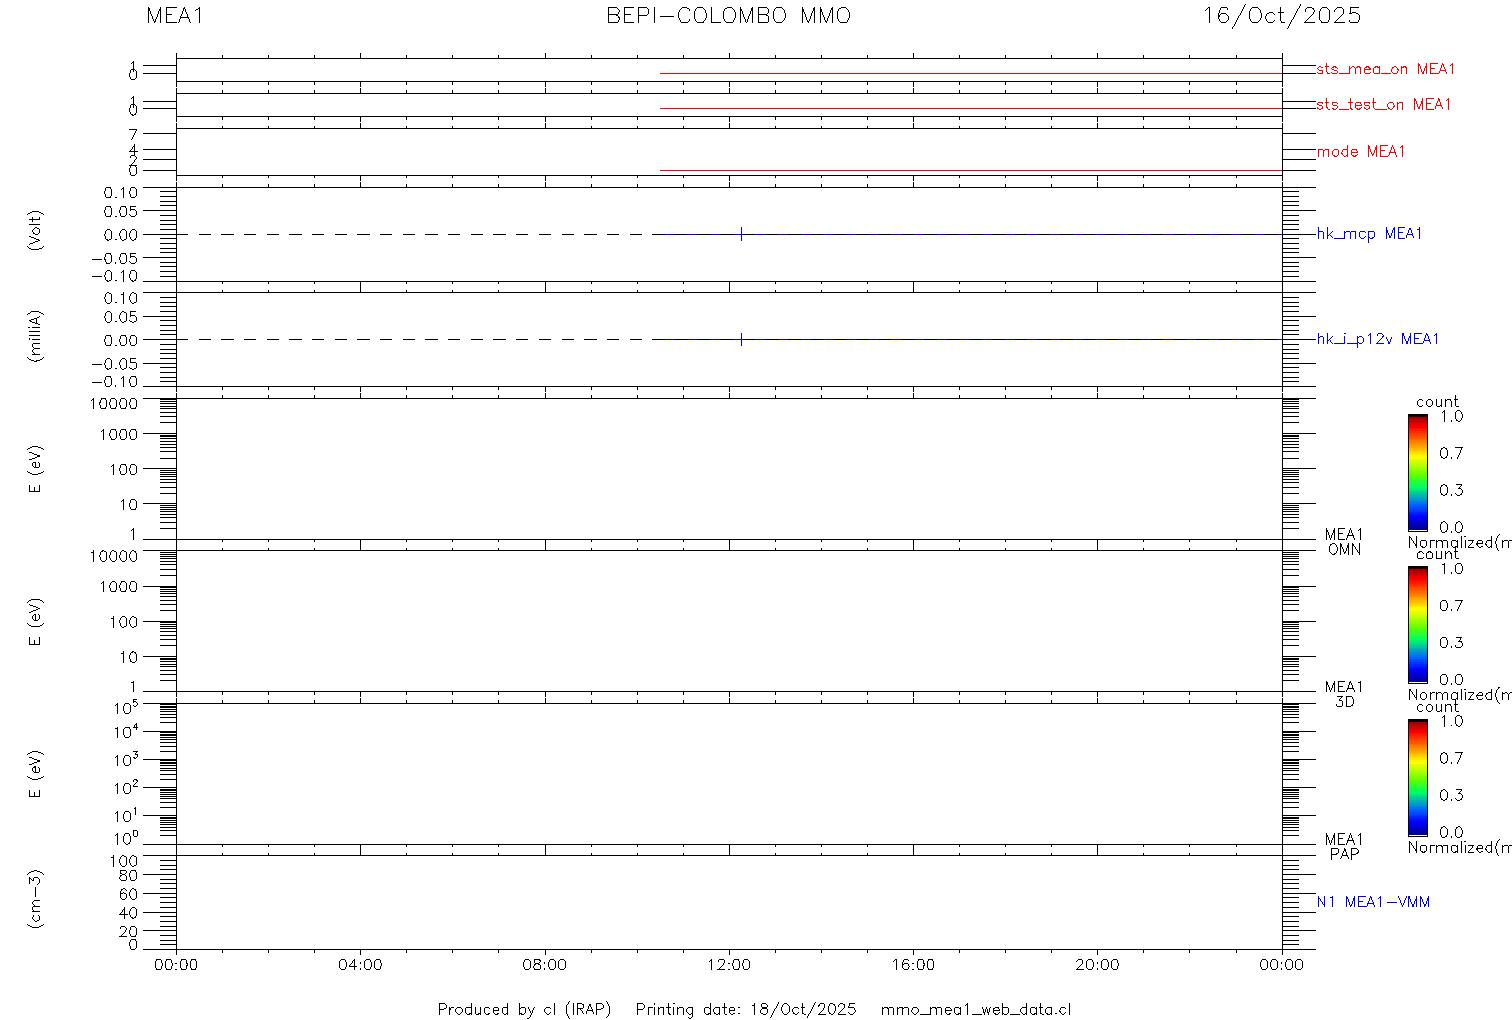Click the color bar beside MEA1 PAP panel
1512x1020 pixels.
click(x=1417, y=777)
